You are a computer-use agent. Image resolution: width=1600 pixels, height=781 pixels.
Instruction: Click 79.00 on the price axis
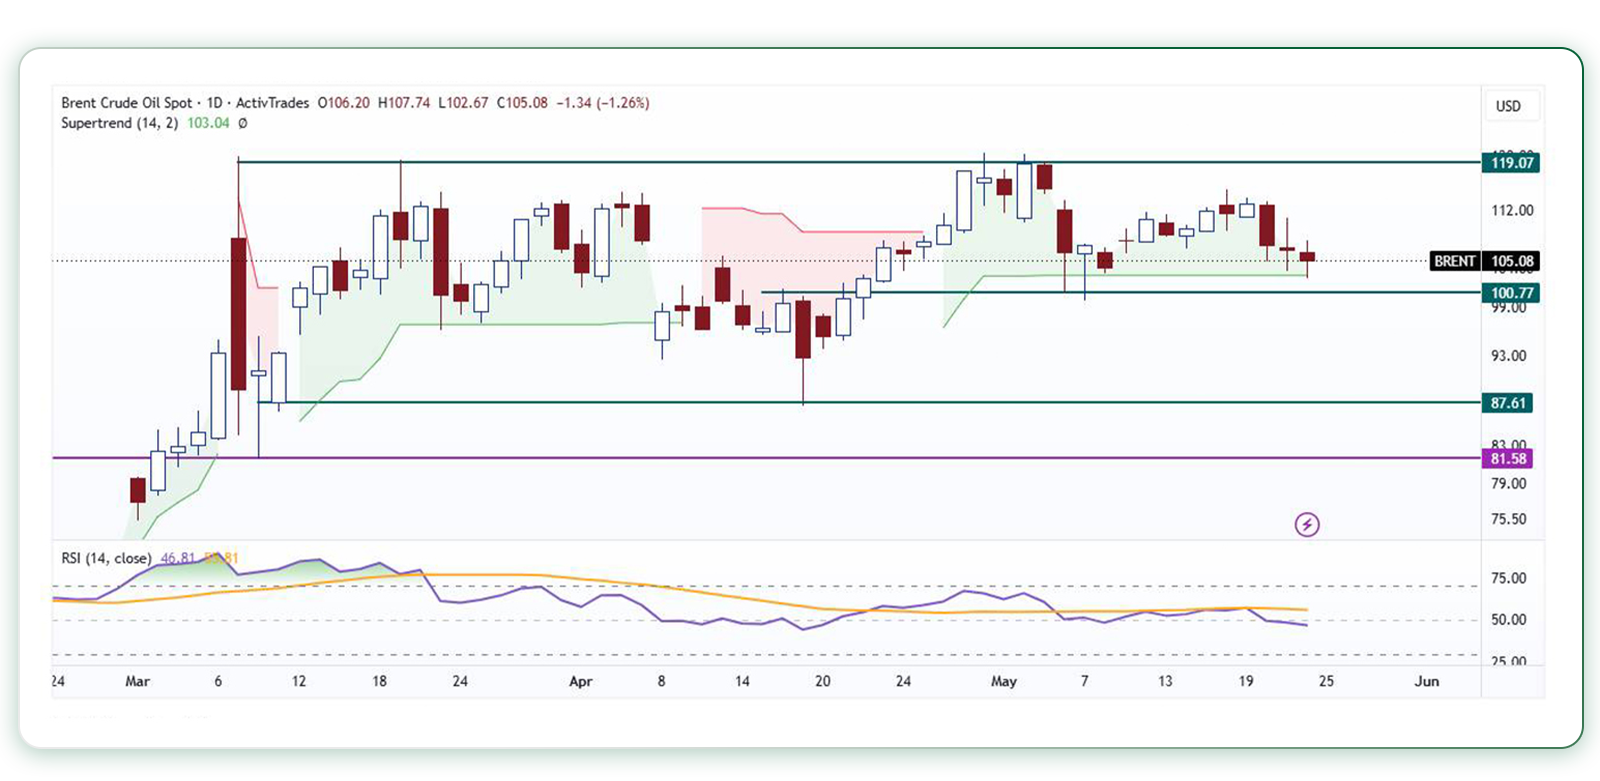[1509, 484]
